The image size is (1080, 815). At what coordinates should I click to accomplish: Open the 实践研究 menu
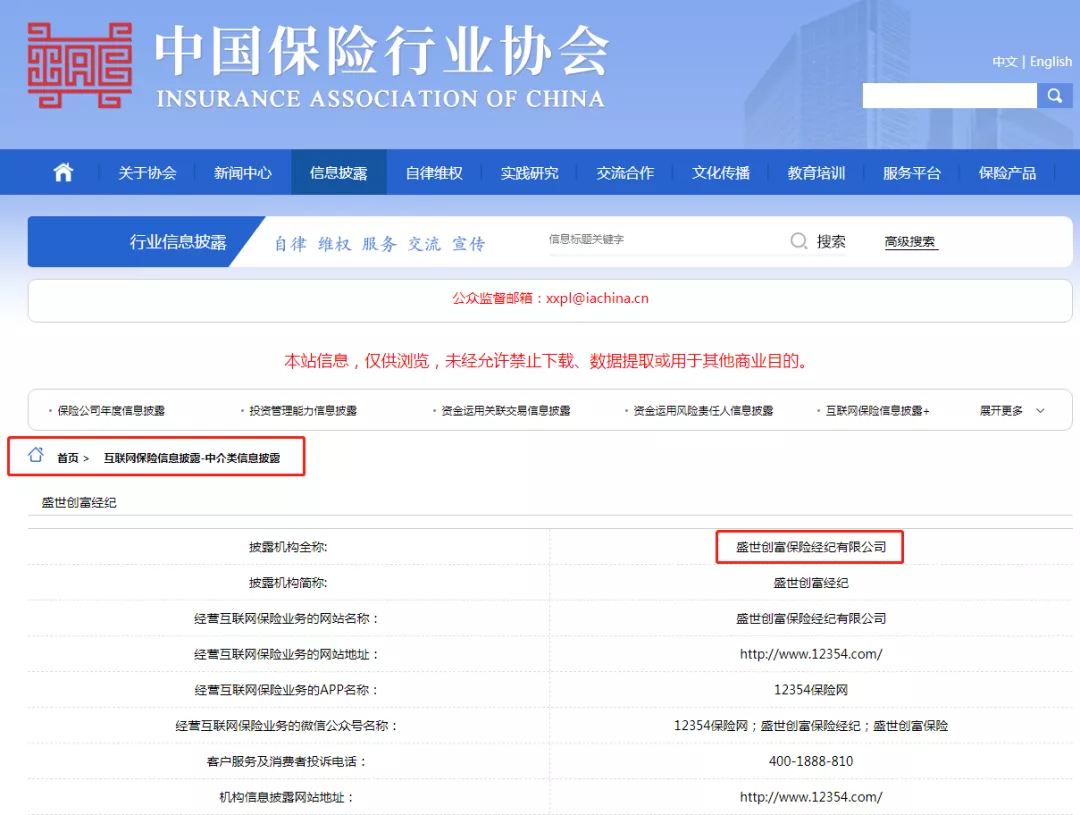(x=530, y=173)
